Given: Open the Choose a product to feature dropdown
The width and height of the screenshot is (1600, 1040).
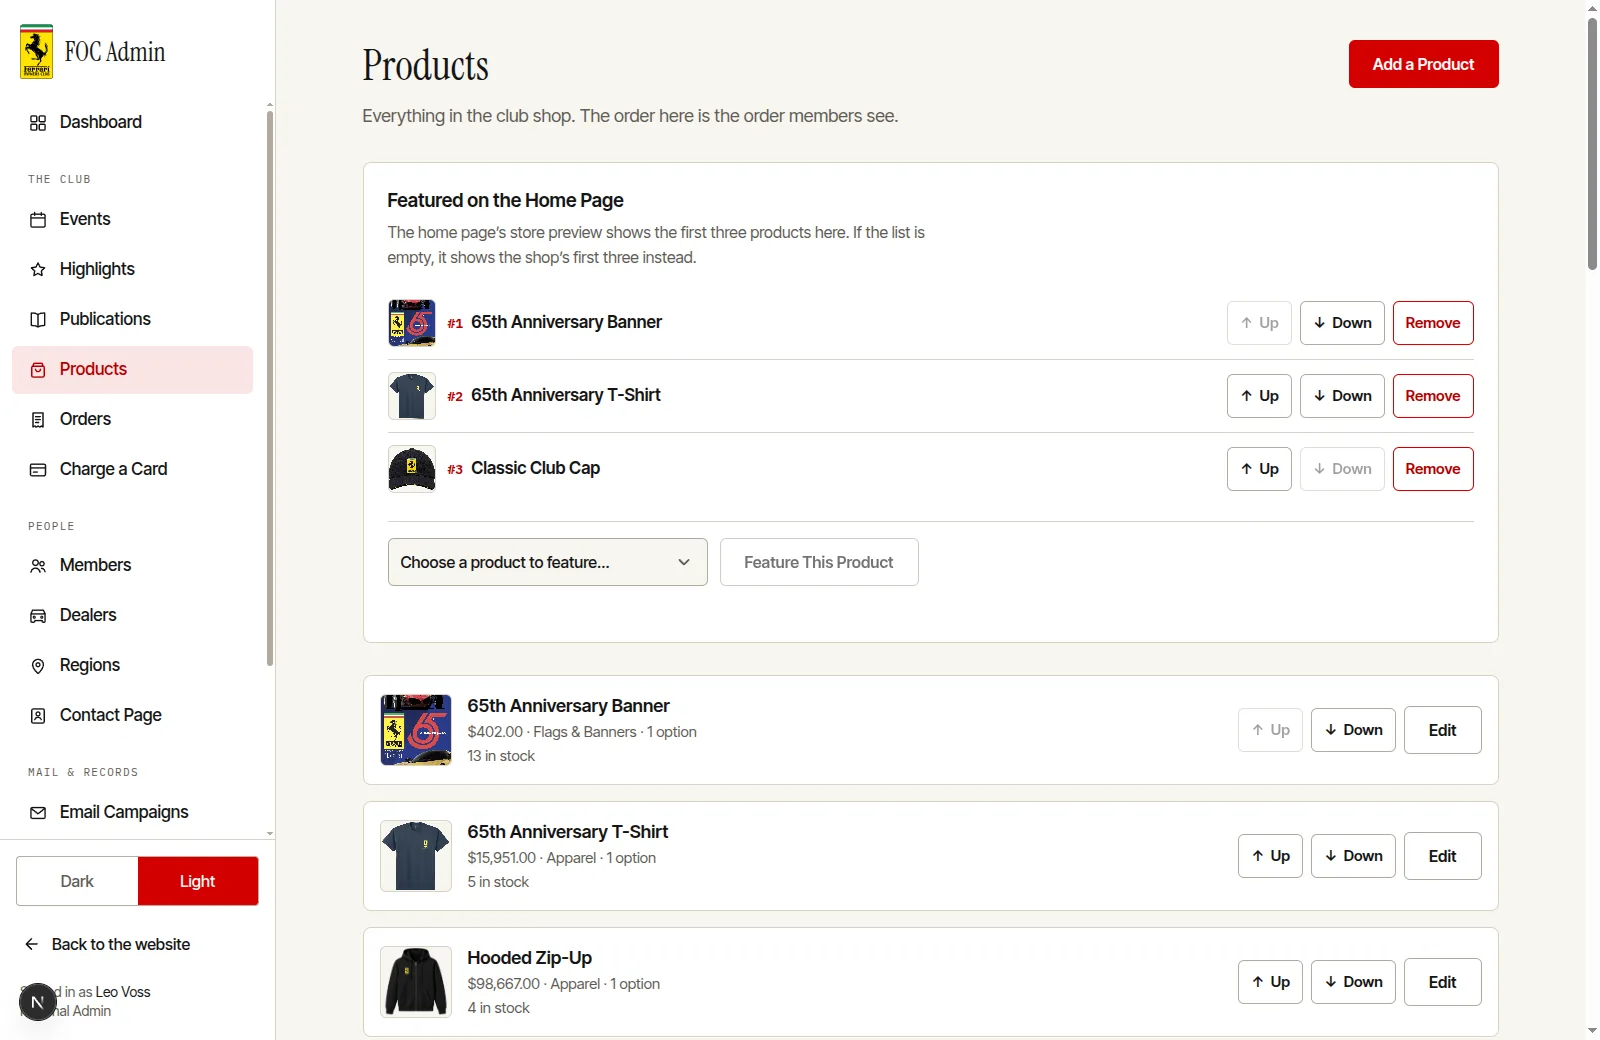Looking at the screenshot, I should (x=547, y=562).
